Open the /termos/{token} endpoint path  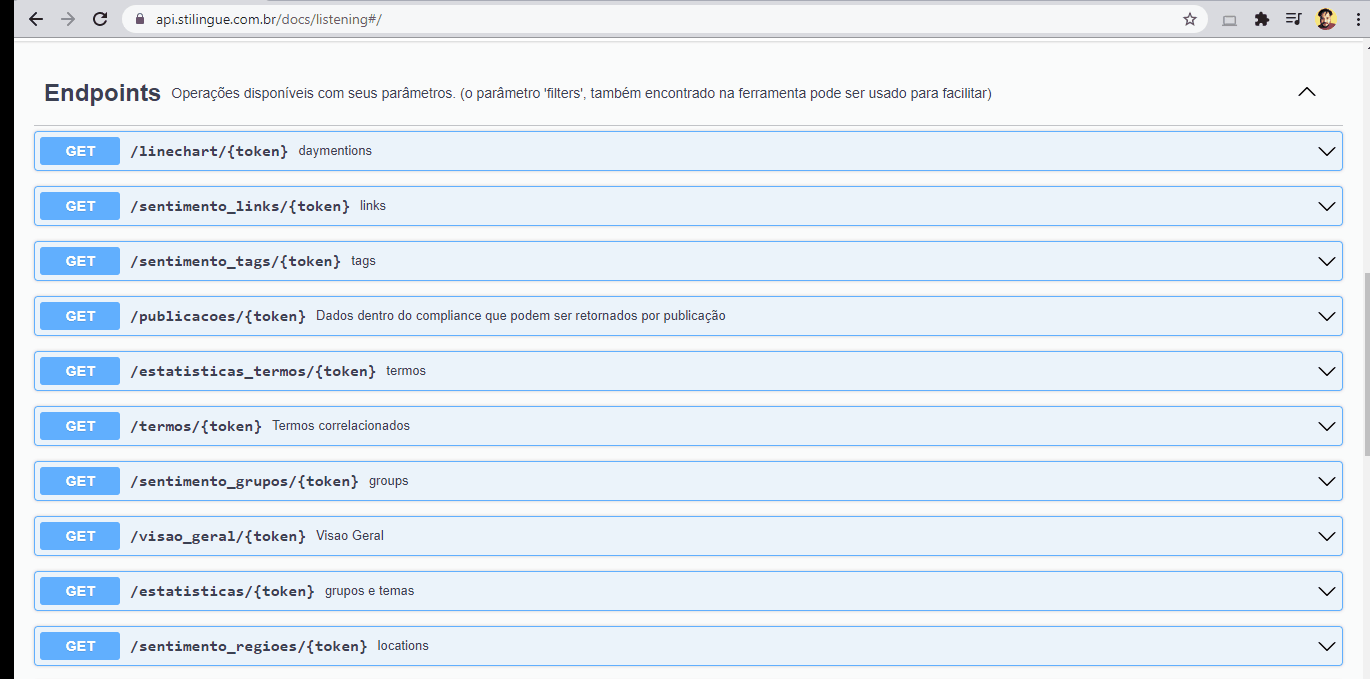pyautogui.click(x=196, y=426)
